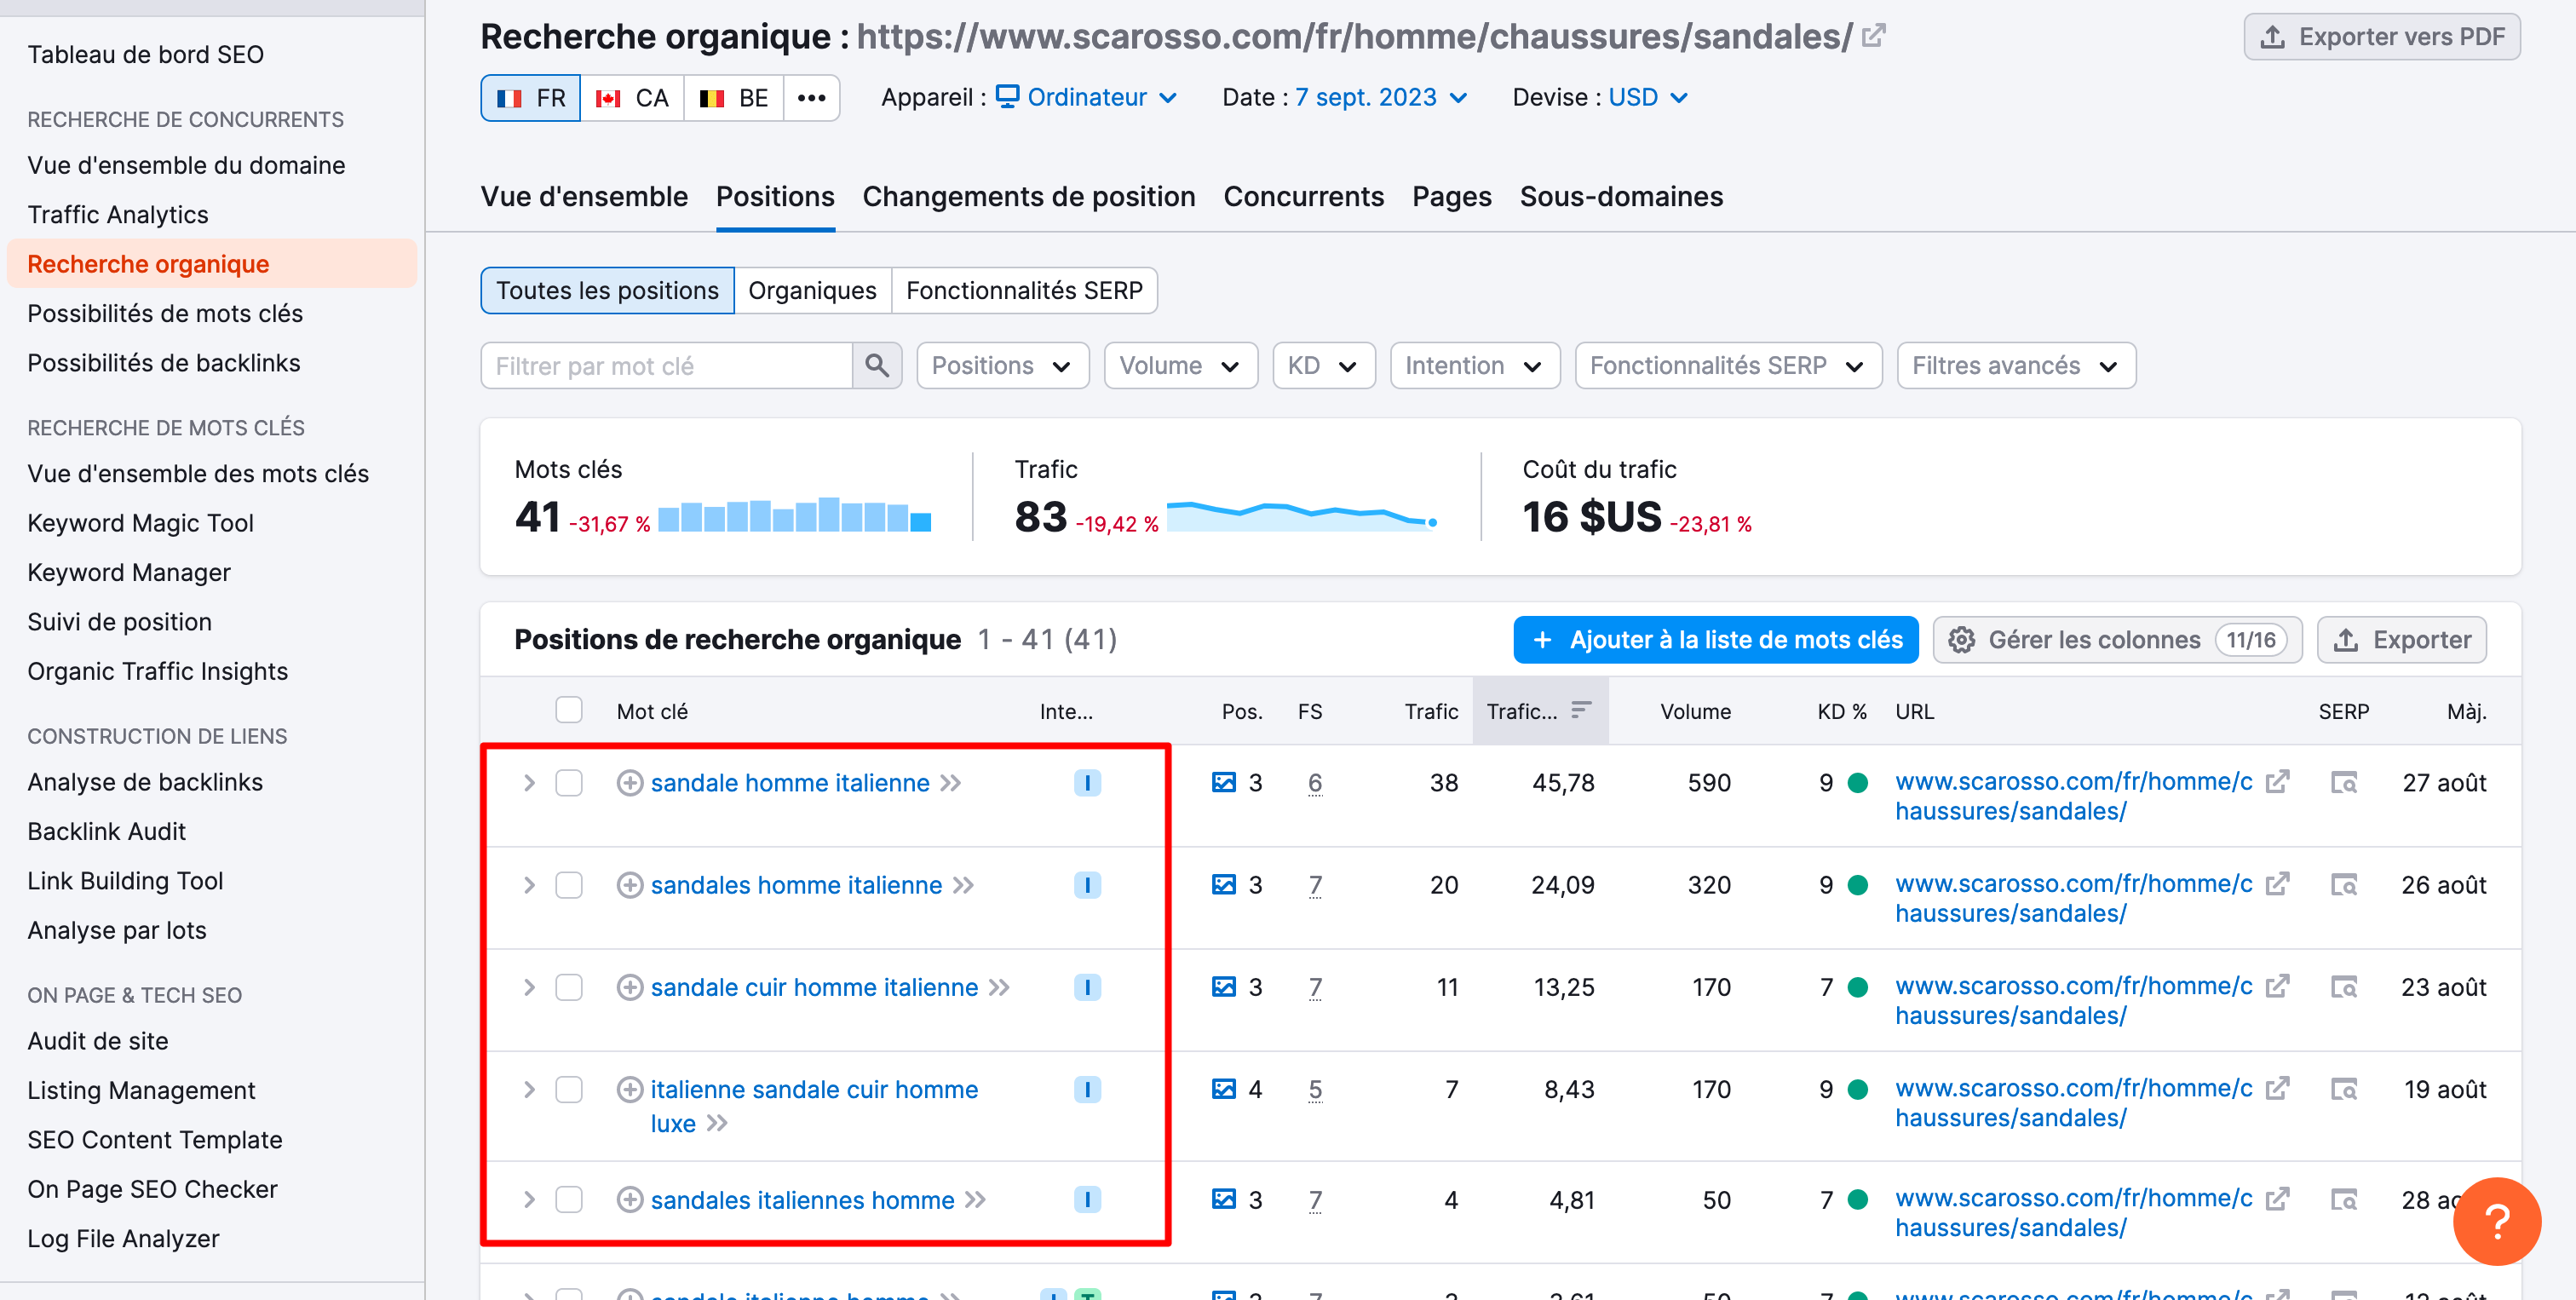Click the plus icon beside 'sandale homme italienne'
Image resolution: width=2576 pixels, height=1300 pixels.
tap(629, 783)
